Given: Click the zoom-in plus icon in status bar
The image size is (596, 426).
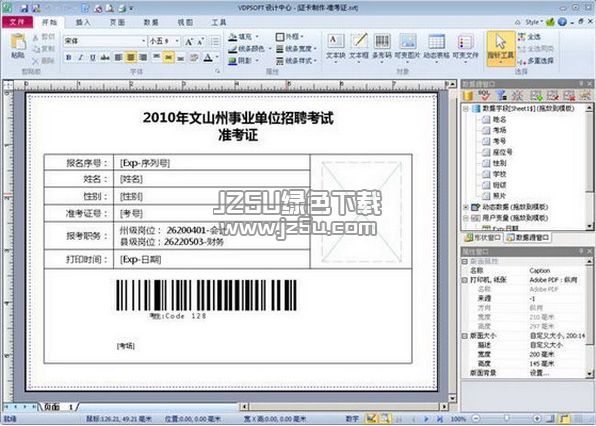Looking at the screenshot, I should click(x=537, y=419).
